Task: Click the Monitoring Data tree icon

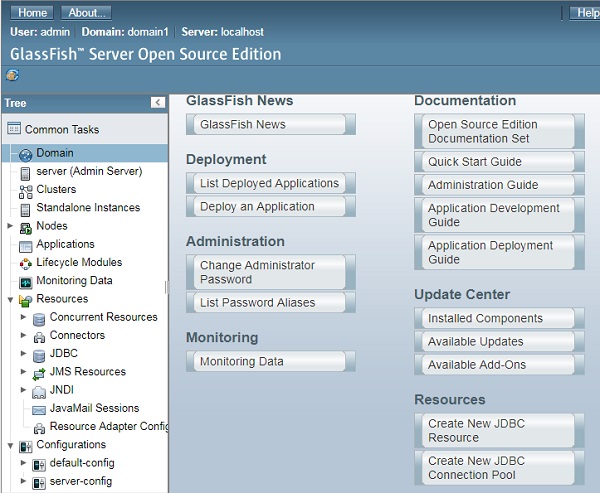Action: [25, 283]
